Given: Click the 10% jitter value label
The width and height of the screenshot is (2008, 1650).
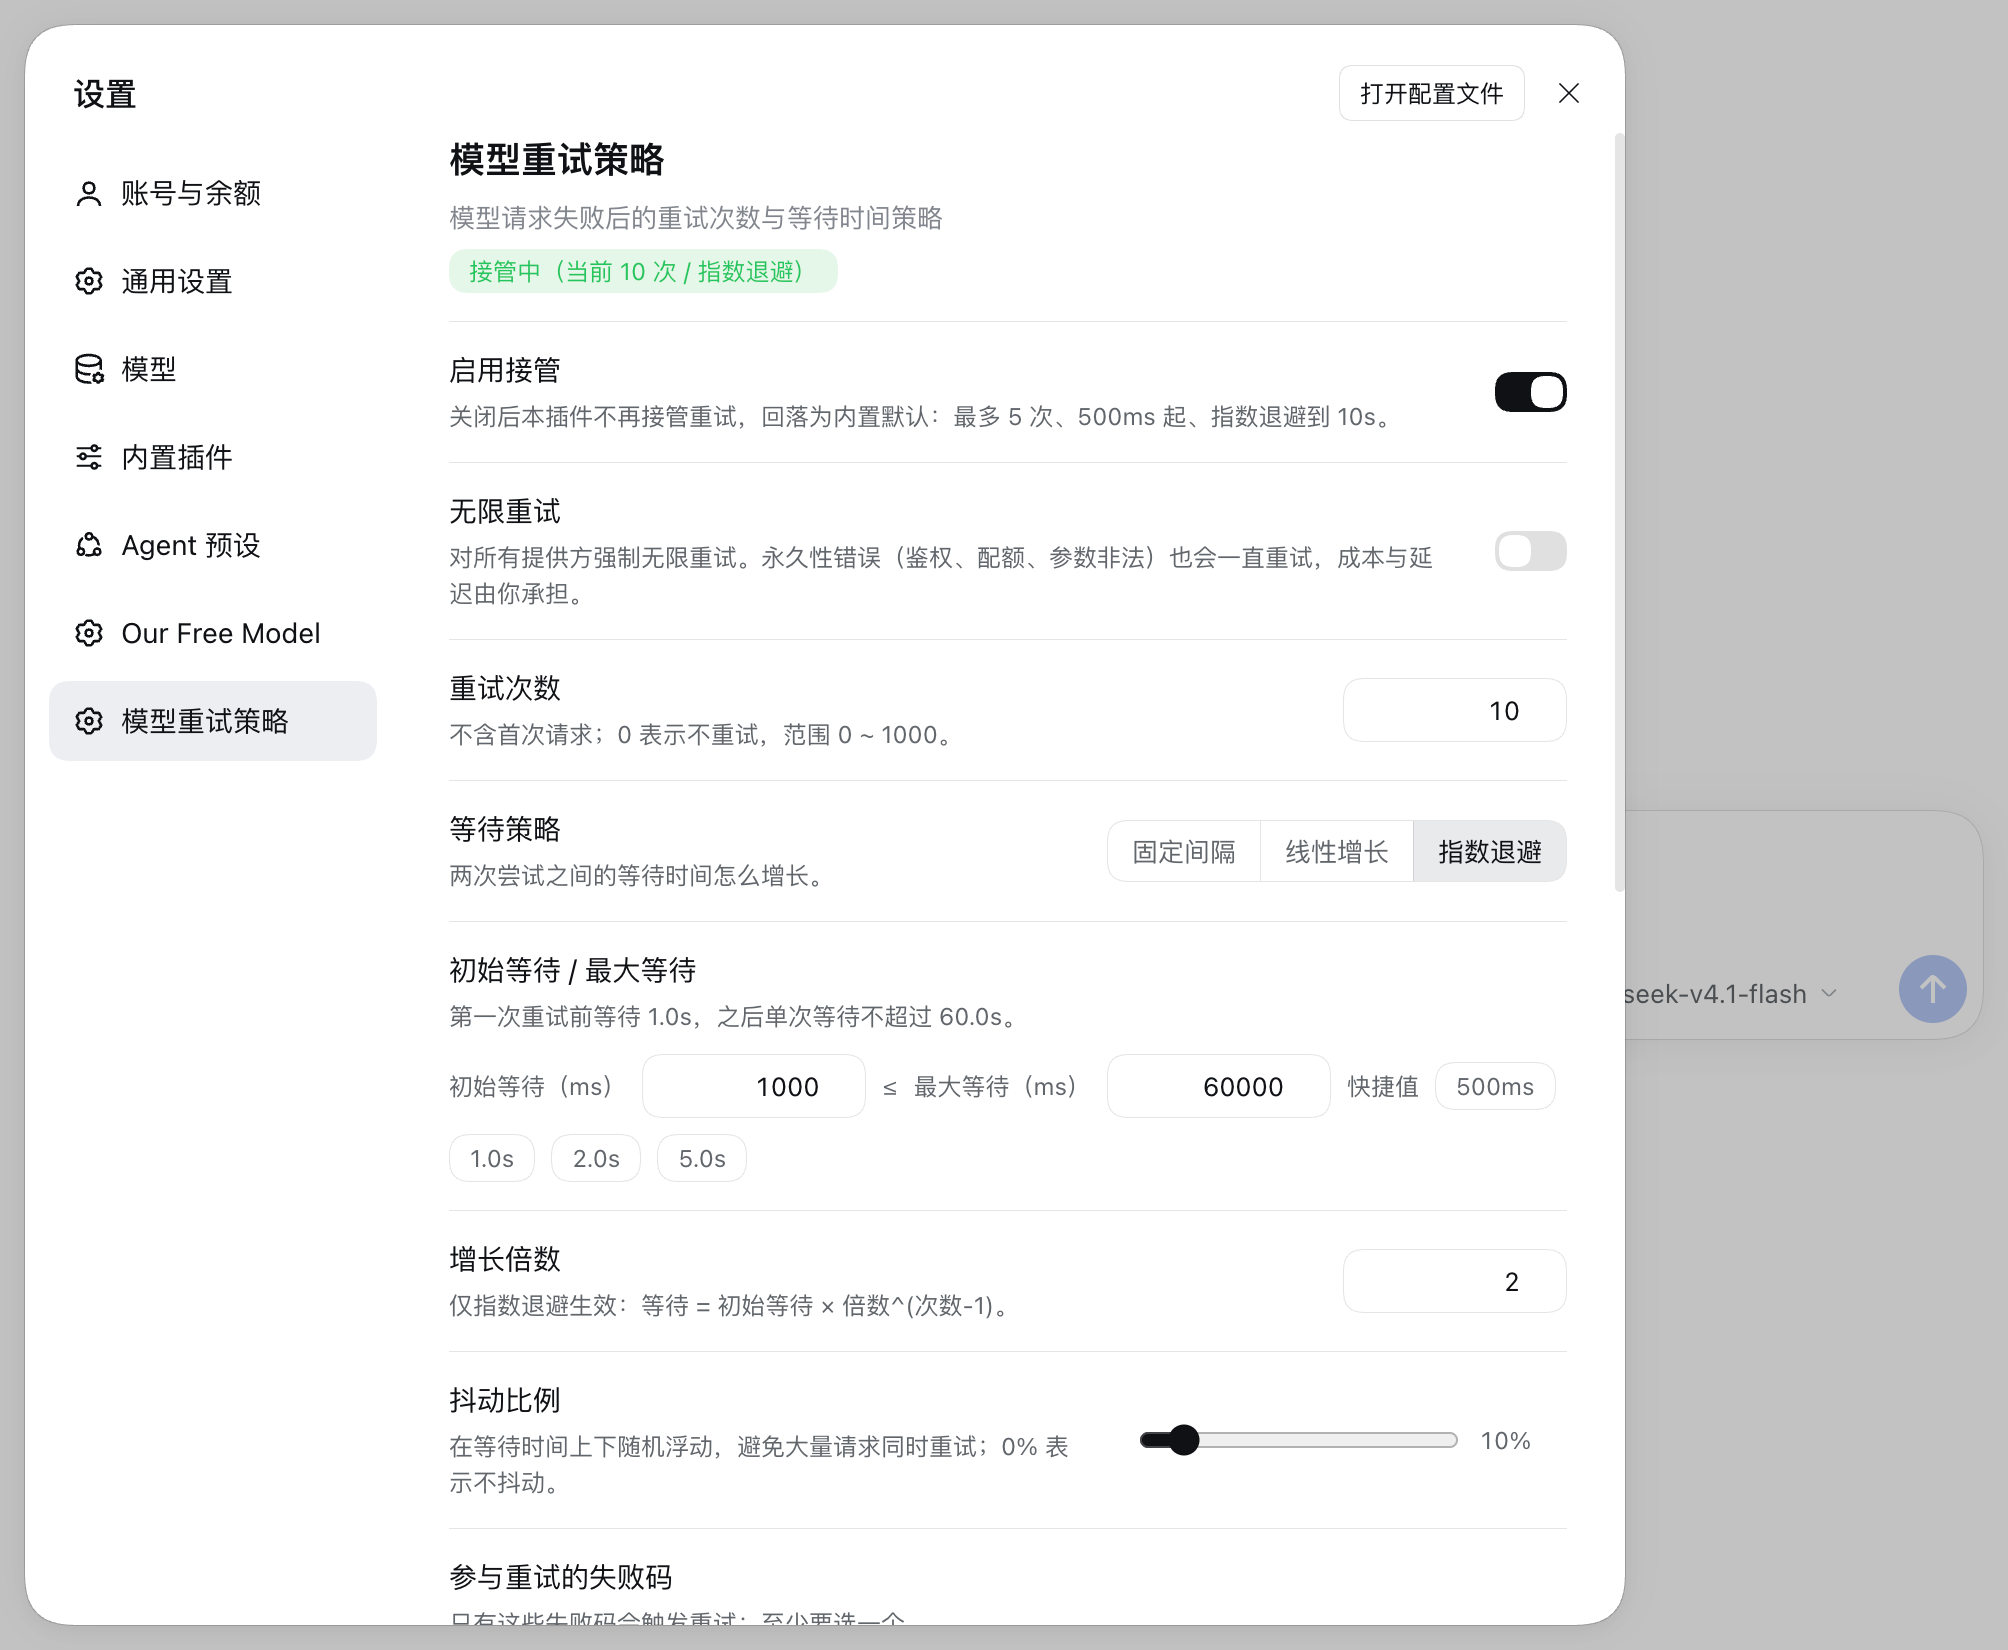Looking at the screenshot, I should pyautogui.click(x=1505, y=1440).
